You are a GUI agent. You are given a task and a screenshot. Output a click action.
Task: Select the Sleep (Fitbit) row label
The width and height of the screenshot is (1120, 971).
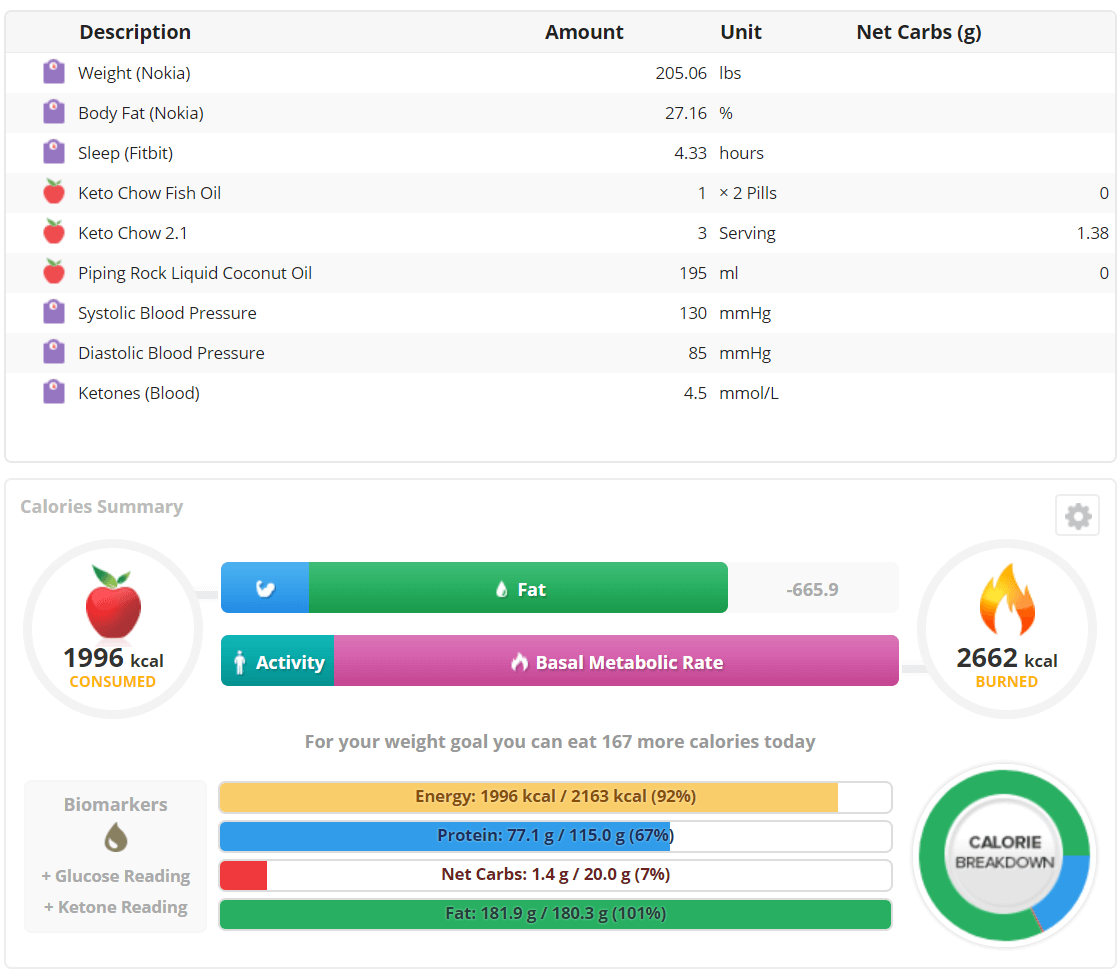tap(126, 153)
